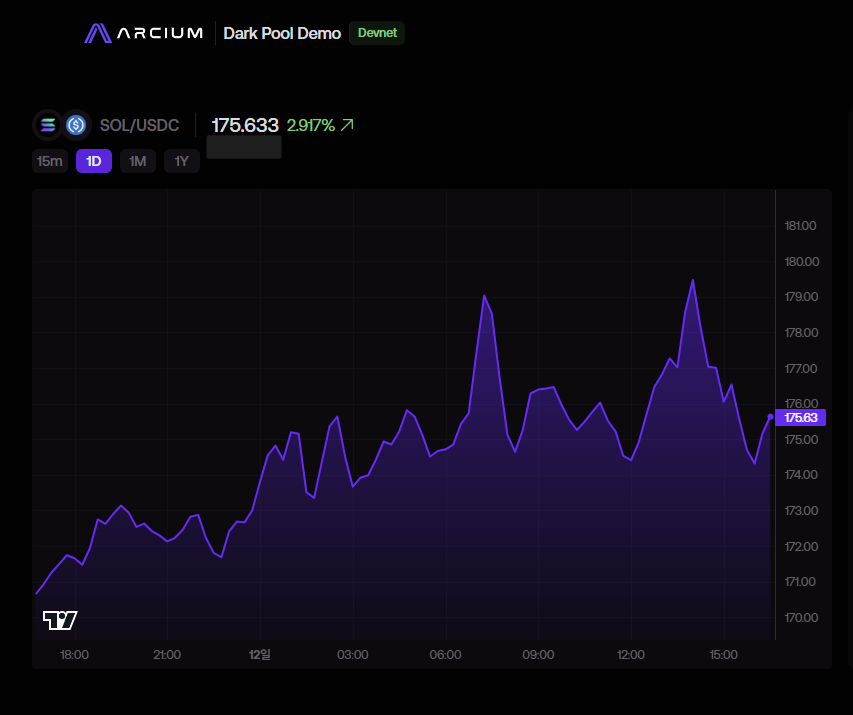
Task: Click the 175.00 price axis label
Action: pyautogui.click(x=801, y=439)
